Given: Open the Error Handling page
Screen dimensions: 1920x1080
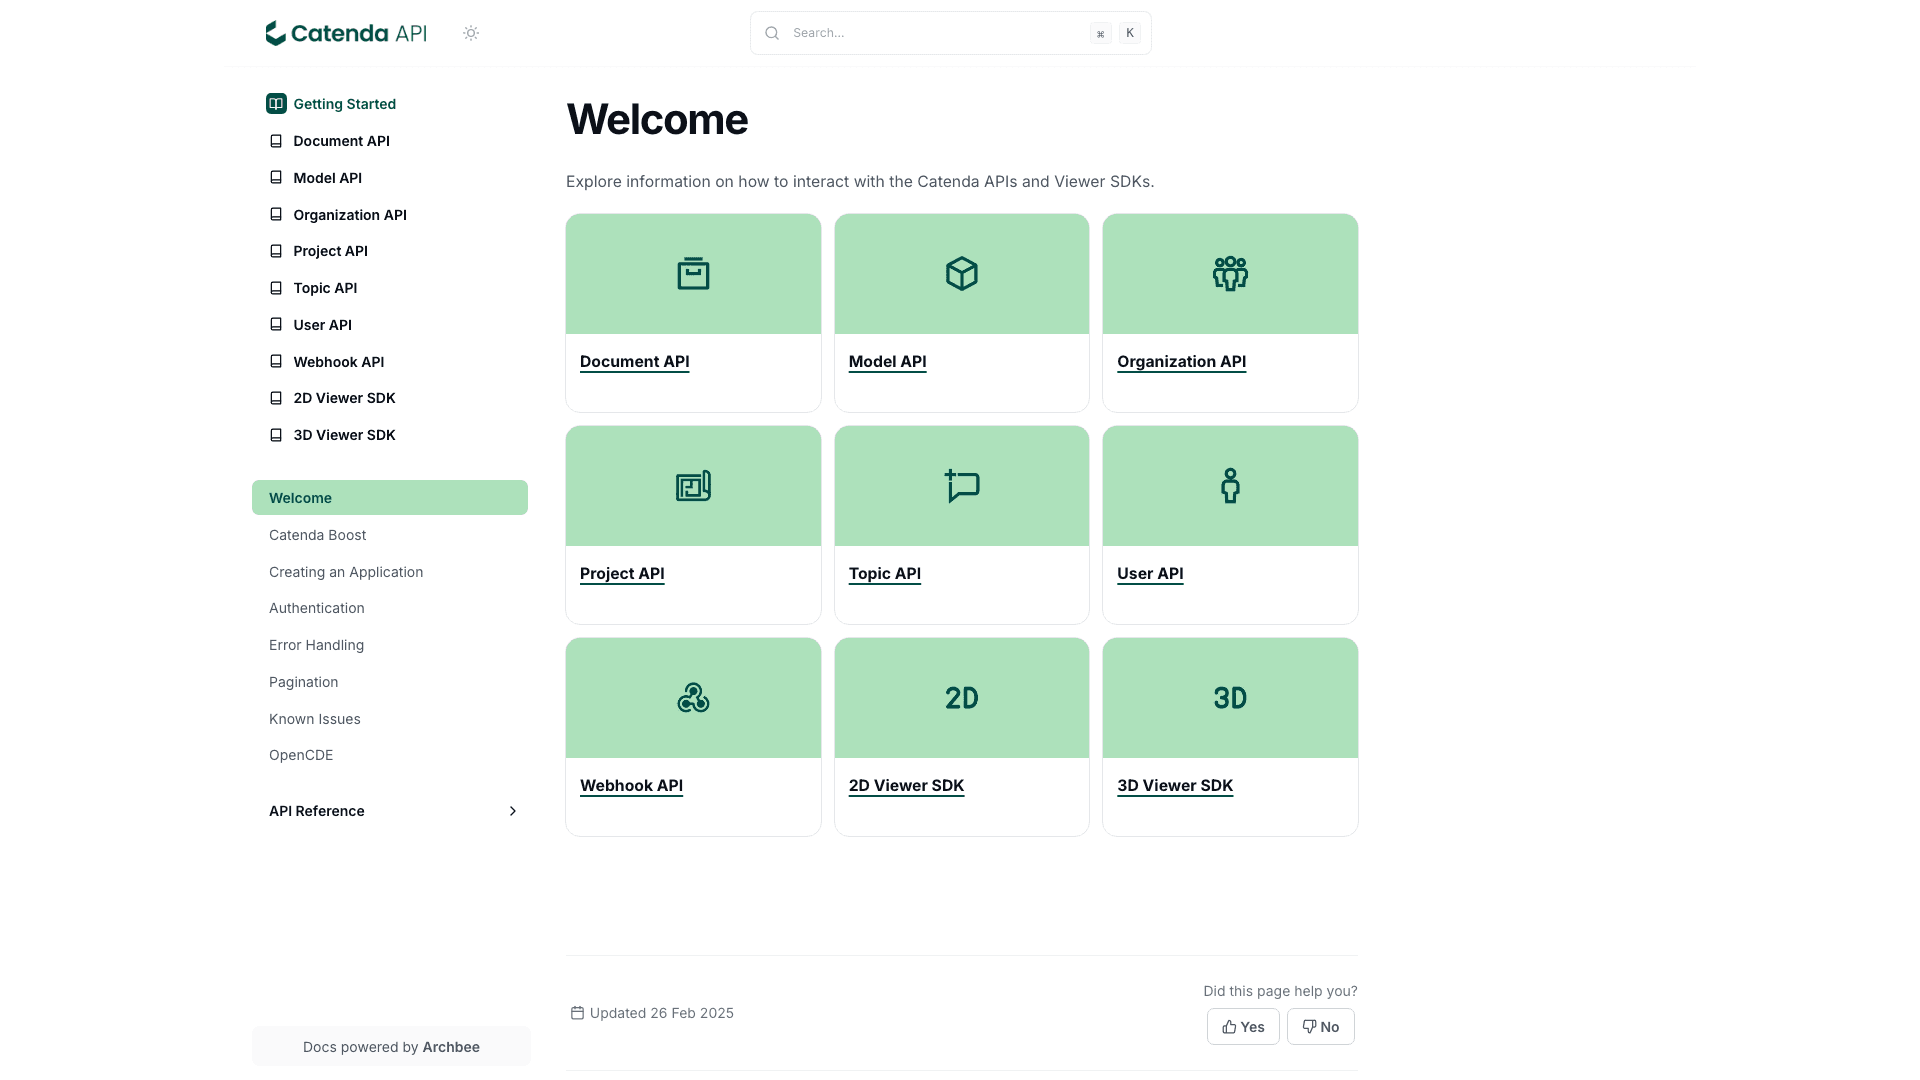Looking at the screenshot, I should click(x=316, y=645).
